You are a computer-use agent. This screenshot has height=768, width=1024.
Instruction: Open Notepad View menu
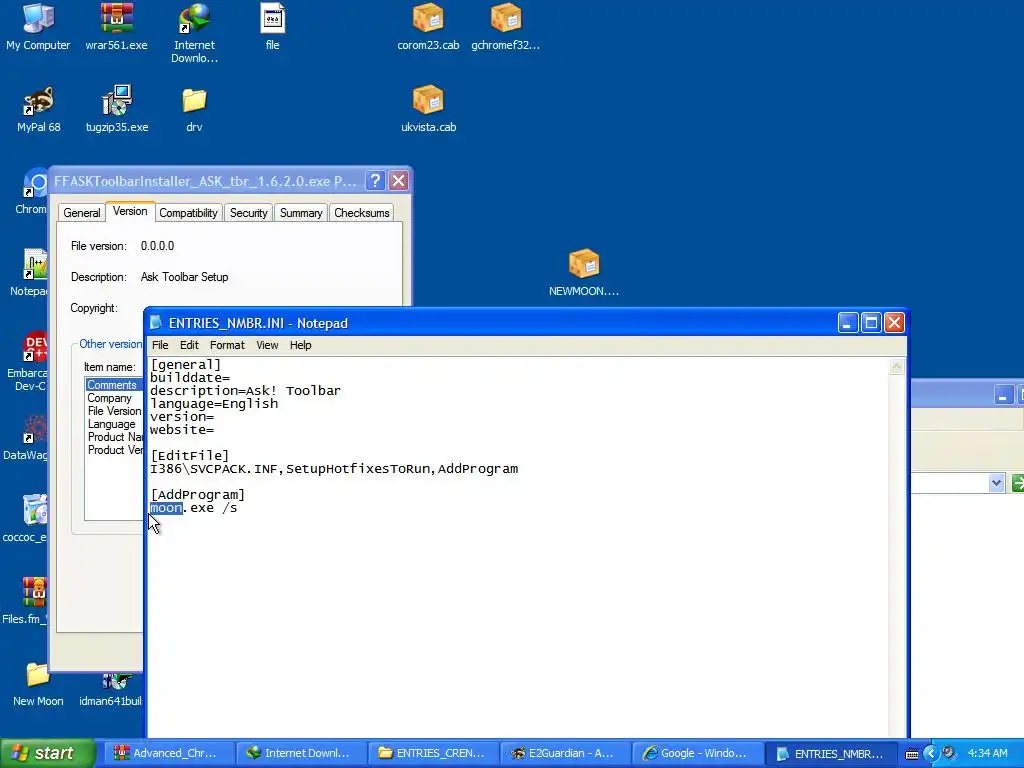click(x=267, y=345)
